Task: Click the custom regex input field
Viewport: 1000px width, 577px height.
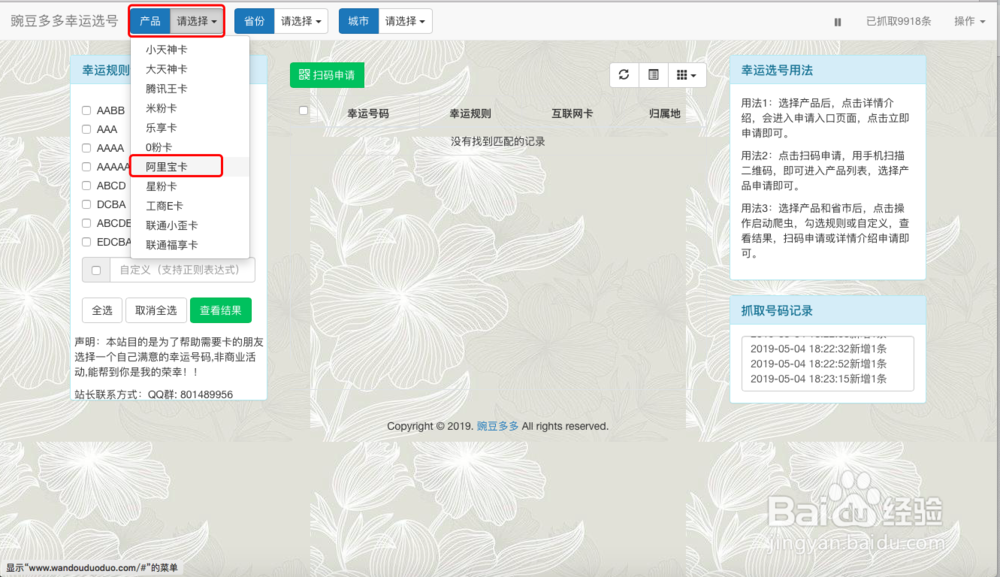Action: (x=180, y=270)
